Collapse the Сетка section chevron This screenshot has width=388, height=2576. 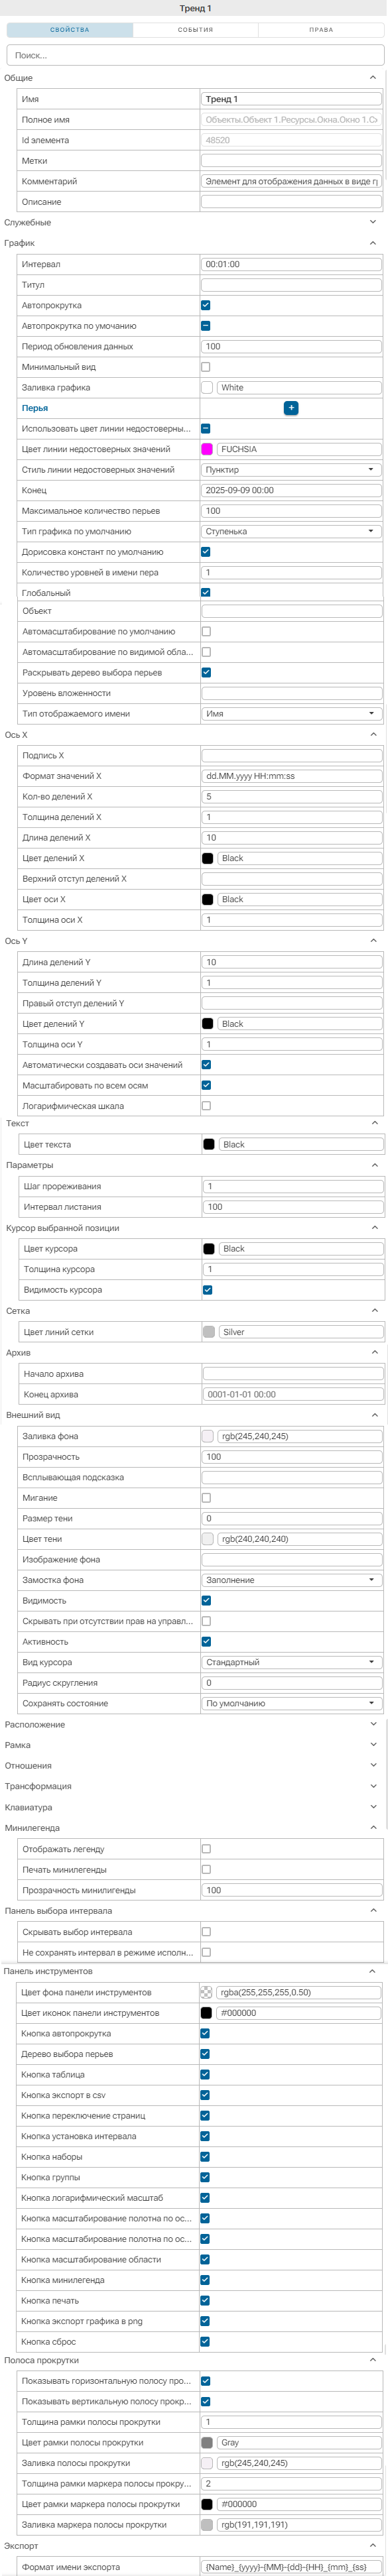pos(374,1311)
